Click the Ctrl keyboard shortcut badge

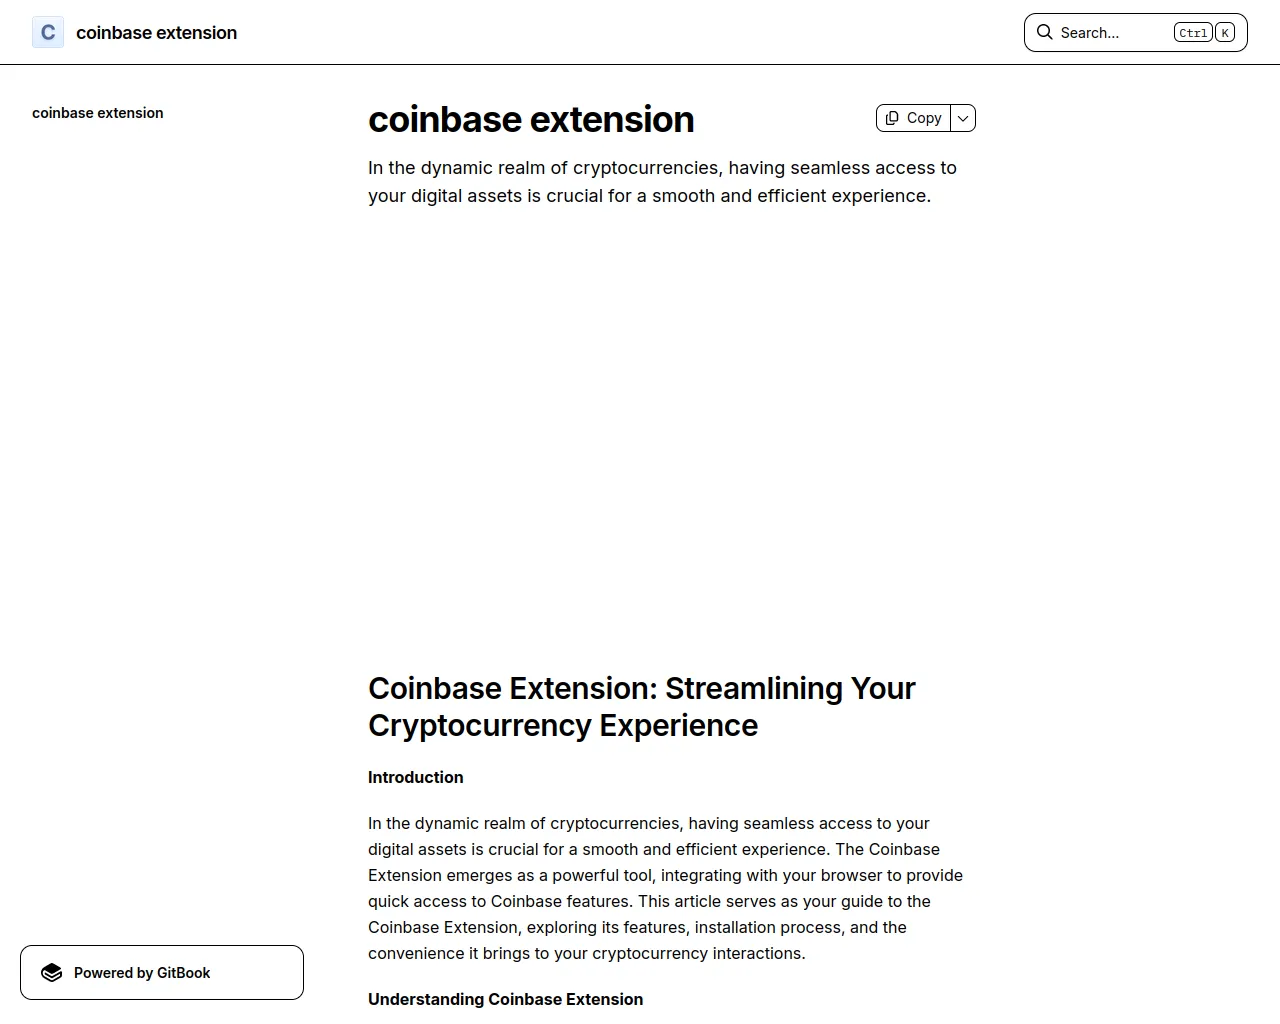pos(1193,32)
